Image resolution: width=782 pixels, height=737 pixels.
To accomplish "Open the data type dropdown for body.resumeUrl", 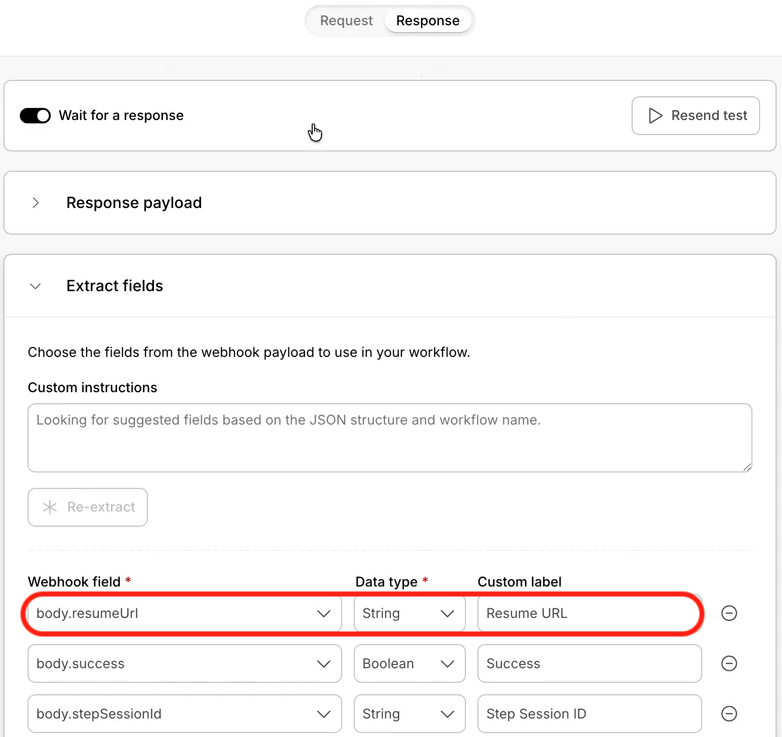I will [409, 613].
